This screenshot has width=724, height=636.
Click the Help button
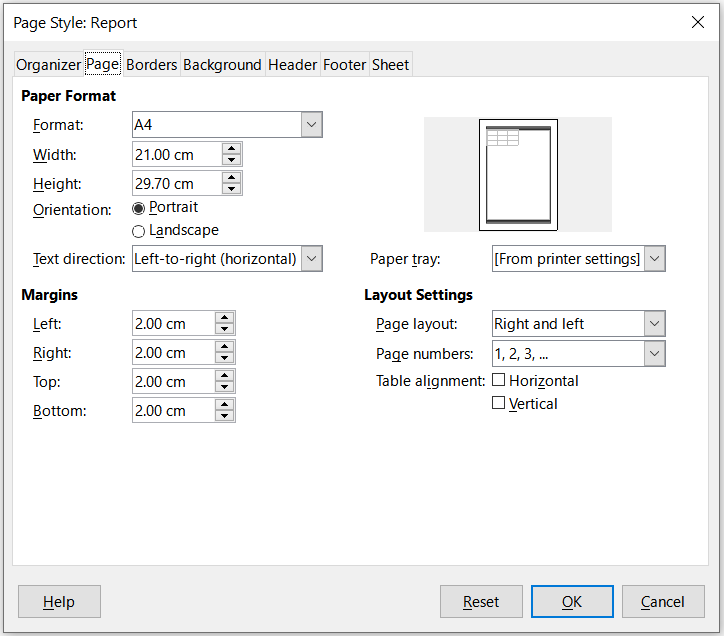[59, 601]
